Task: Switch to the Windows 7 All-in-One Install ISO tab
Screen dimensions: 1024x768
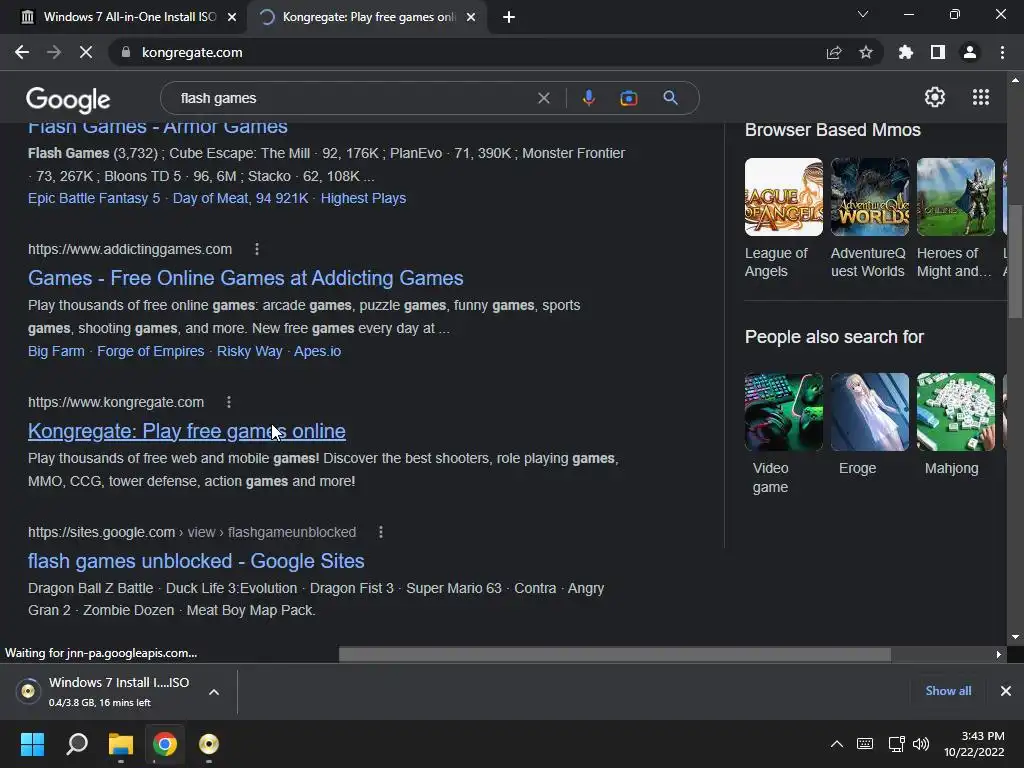Action: 124,17
